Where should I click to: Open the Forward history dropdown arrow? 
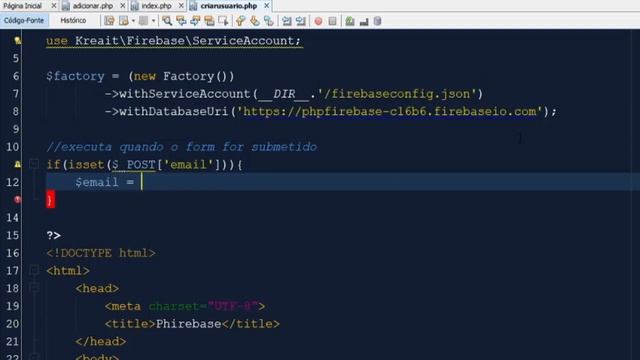[x=153, y=21]
